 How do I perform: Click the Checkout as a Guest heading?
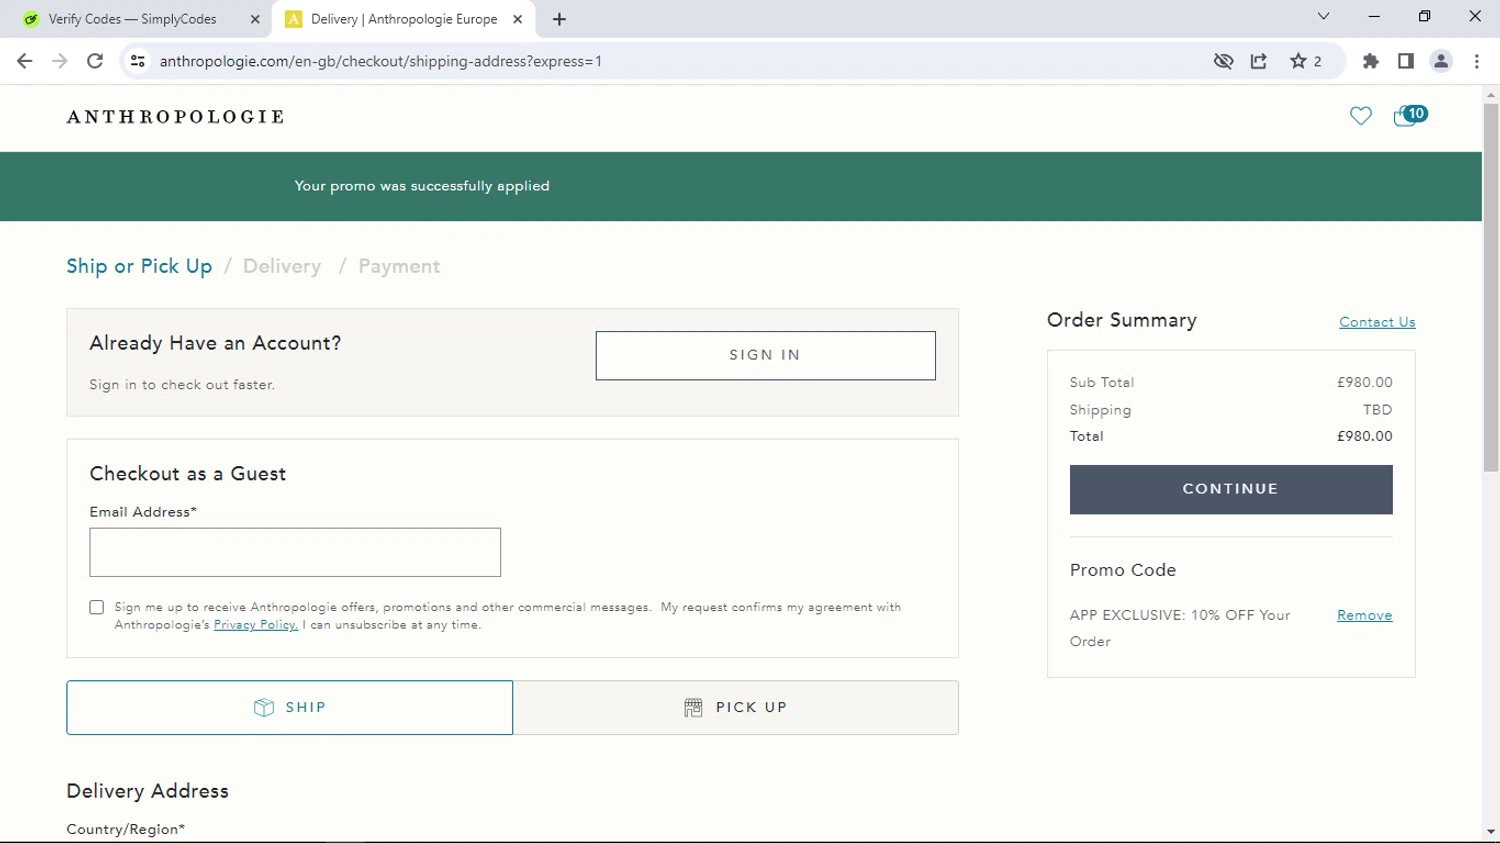(188, 474)
